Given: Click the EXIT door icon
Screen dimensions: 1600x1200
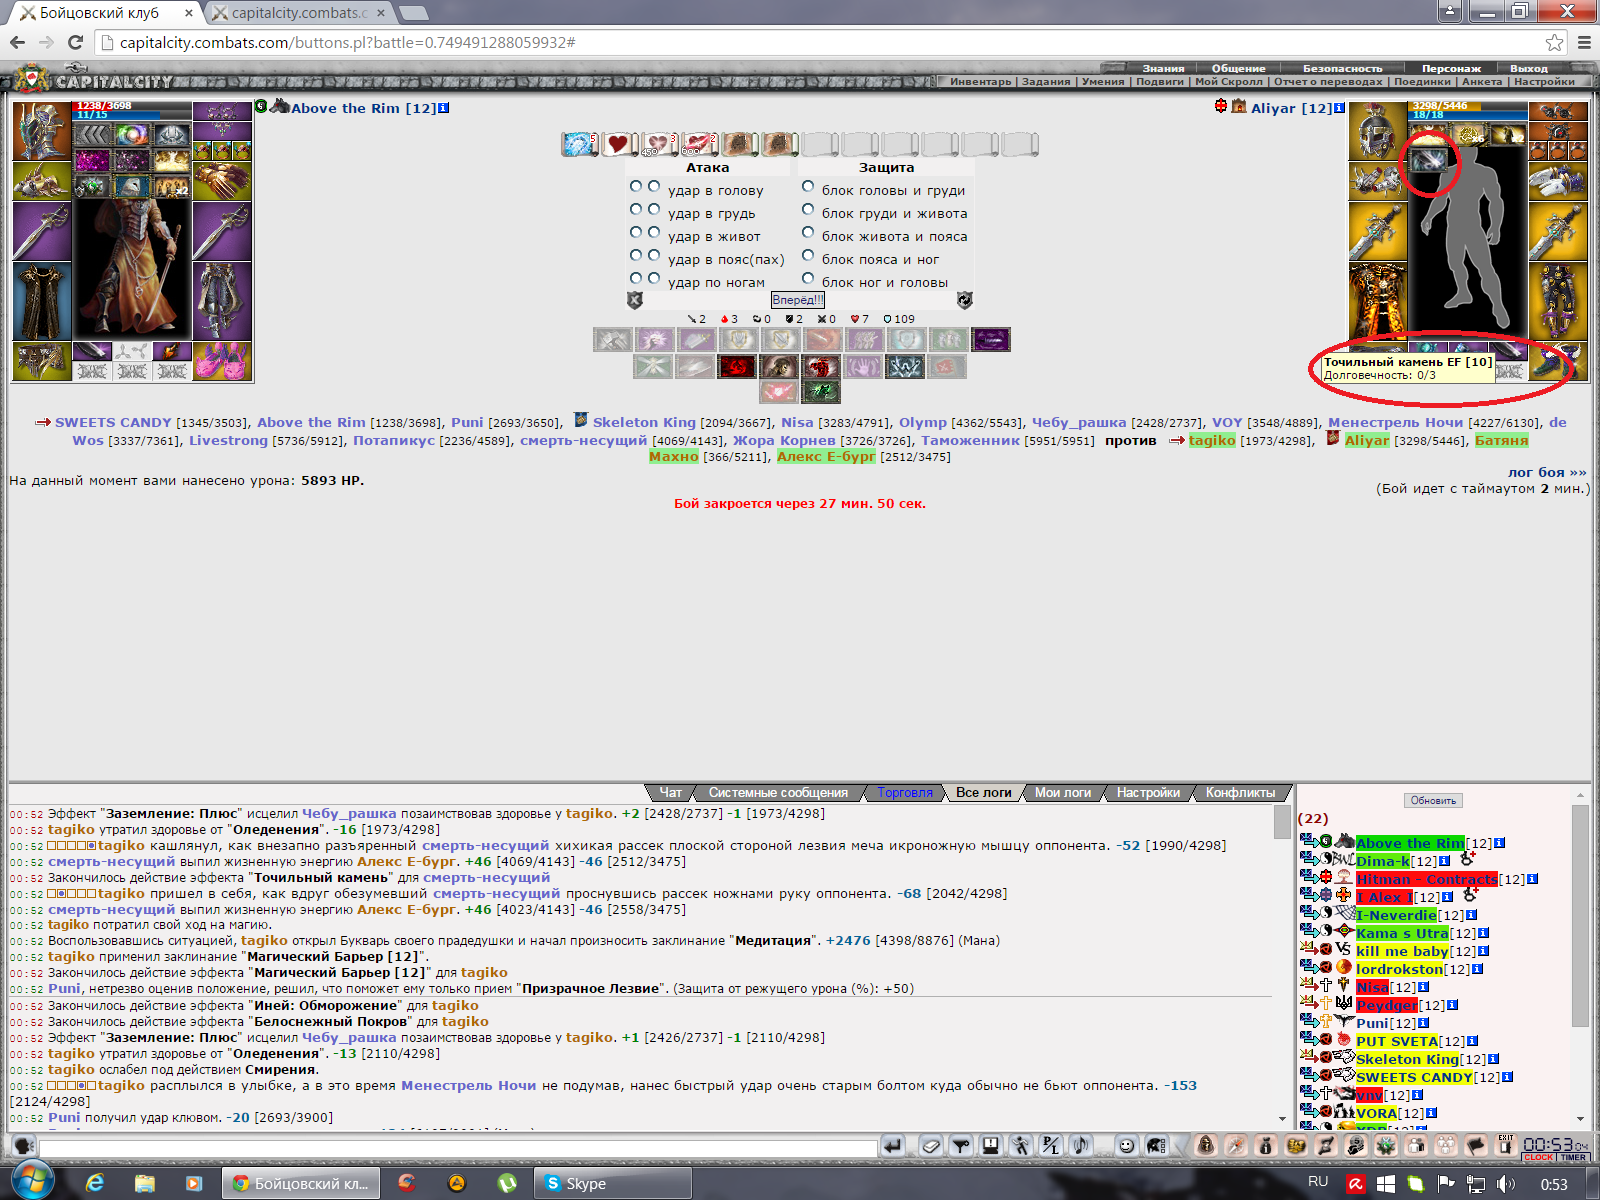Looking at the screenshot, I should tap(1505, 1146).
